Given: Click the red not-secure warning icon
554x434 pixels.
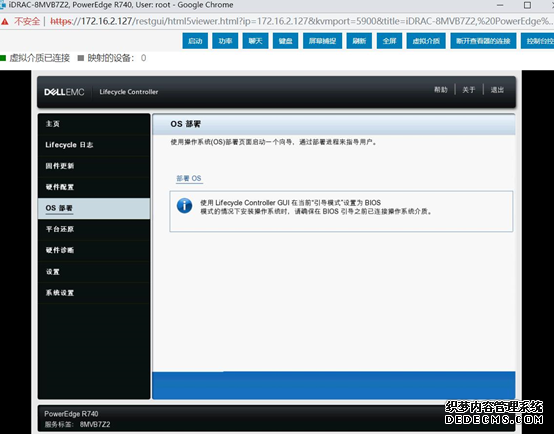Looking at the screenshot, I should click(5, 22).
